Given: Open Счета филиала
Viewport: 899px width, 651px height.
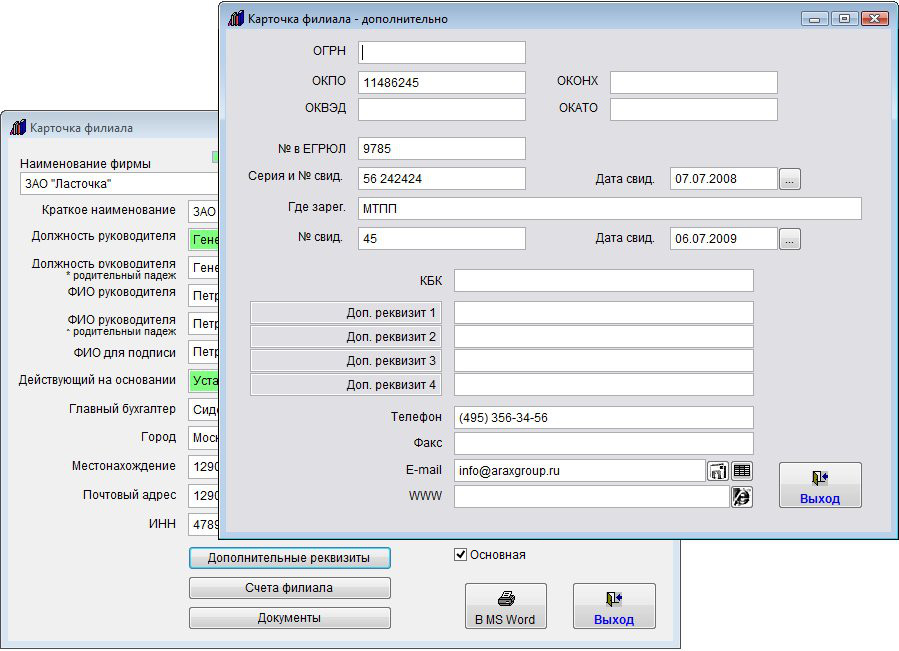Looking at the screenshot, I should pyautogui.click(x=290, y=588).
